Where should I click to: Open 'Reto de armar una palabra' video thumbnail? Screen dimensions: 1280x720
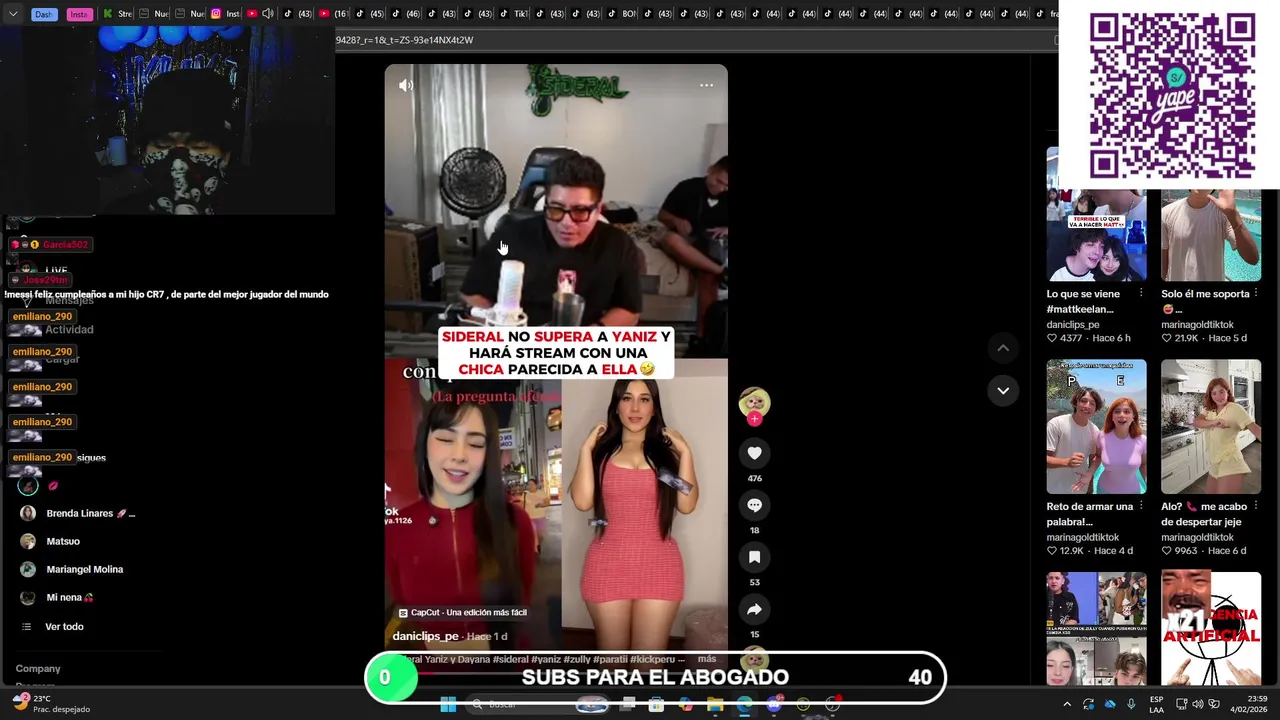[x=1096, y=427]
